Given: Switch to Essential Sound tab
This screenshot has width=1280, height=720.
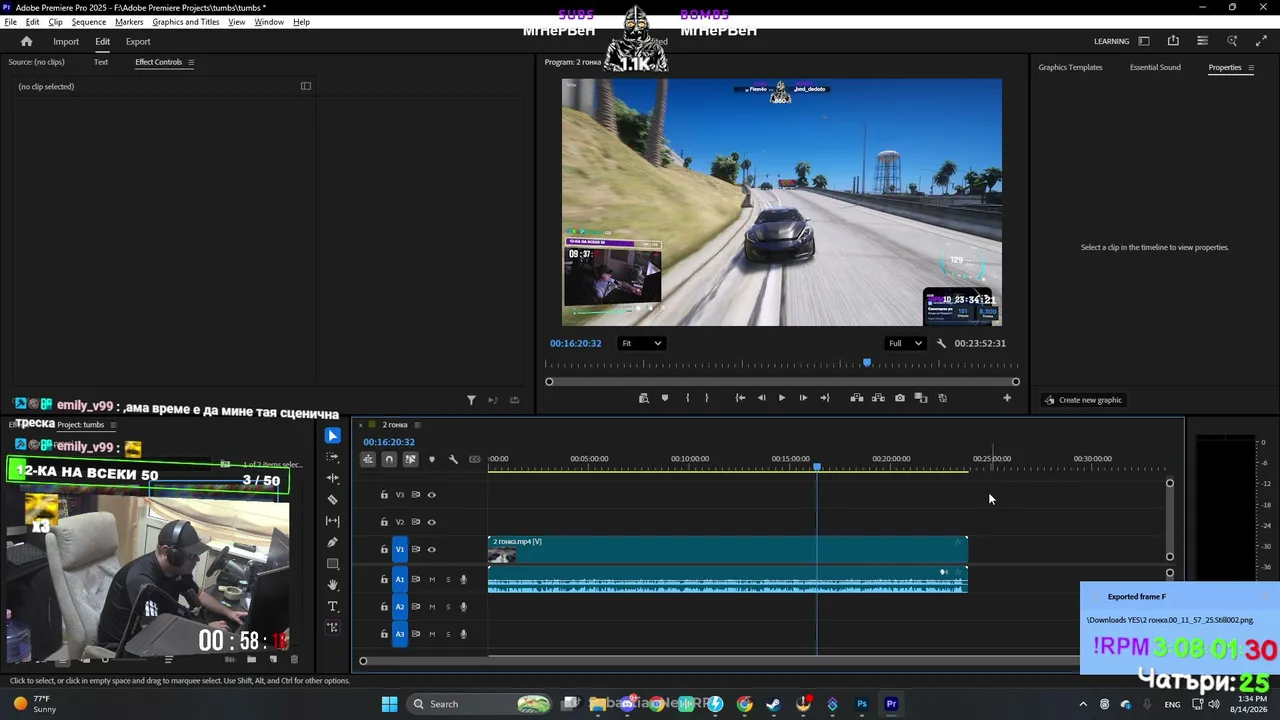Looking at the screenshot, I should (x=1155, y=68).
